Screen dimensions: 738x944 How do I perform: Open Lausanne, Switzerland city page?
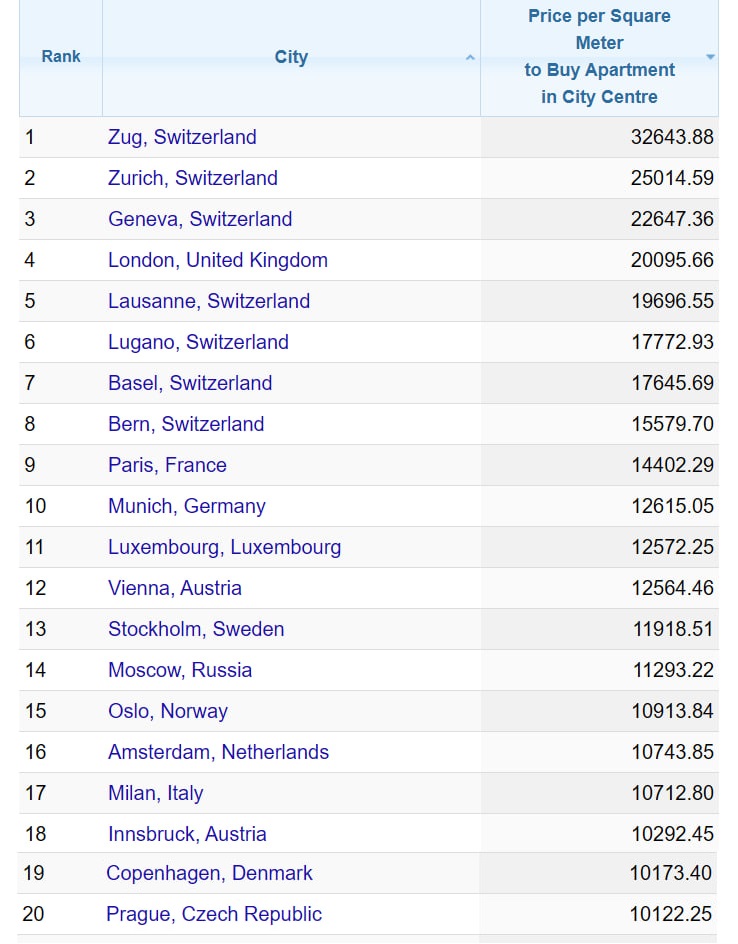(209, 301)
